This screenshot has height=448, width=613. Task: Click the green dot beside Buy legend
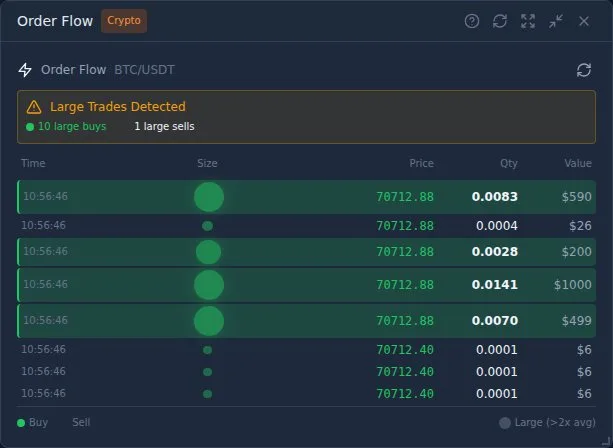(x=21, y=423)
